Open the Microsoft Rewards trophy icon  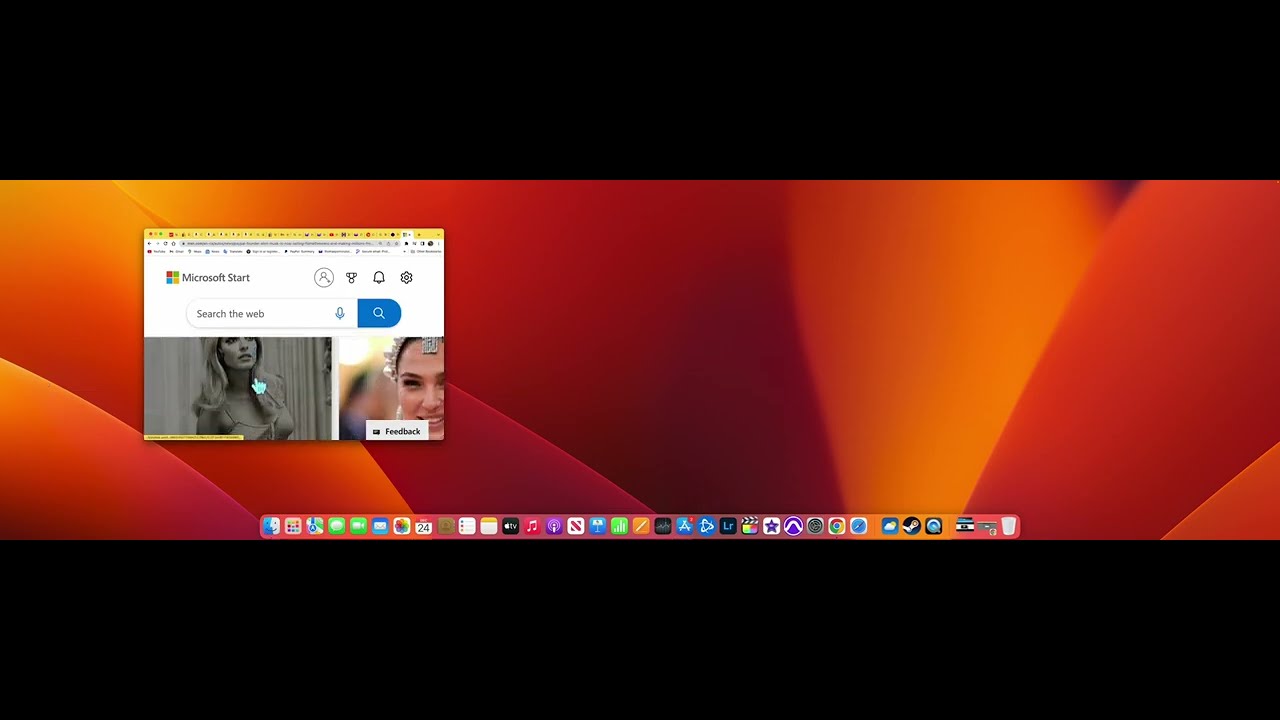pos(351,278)
